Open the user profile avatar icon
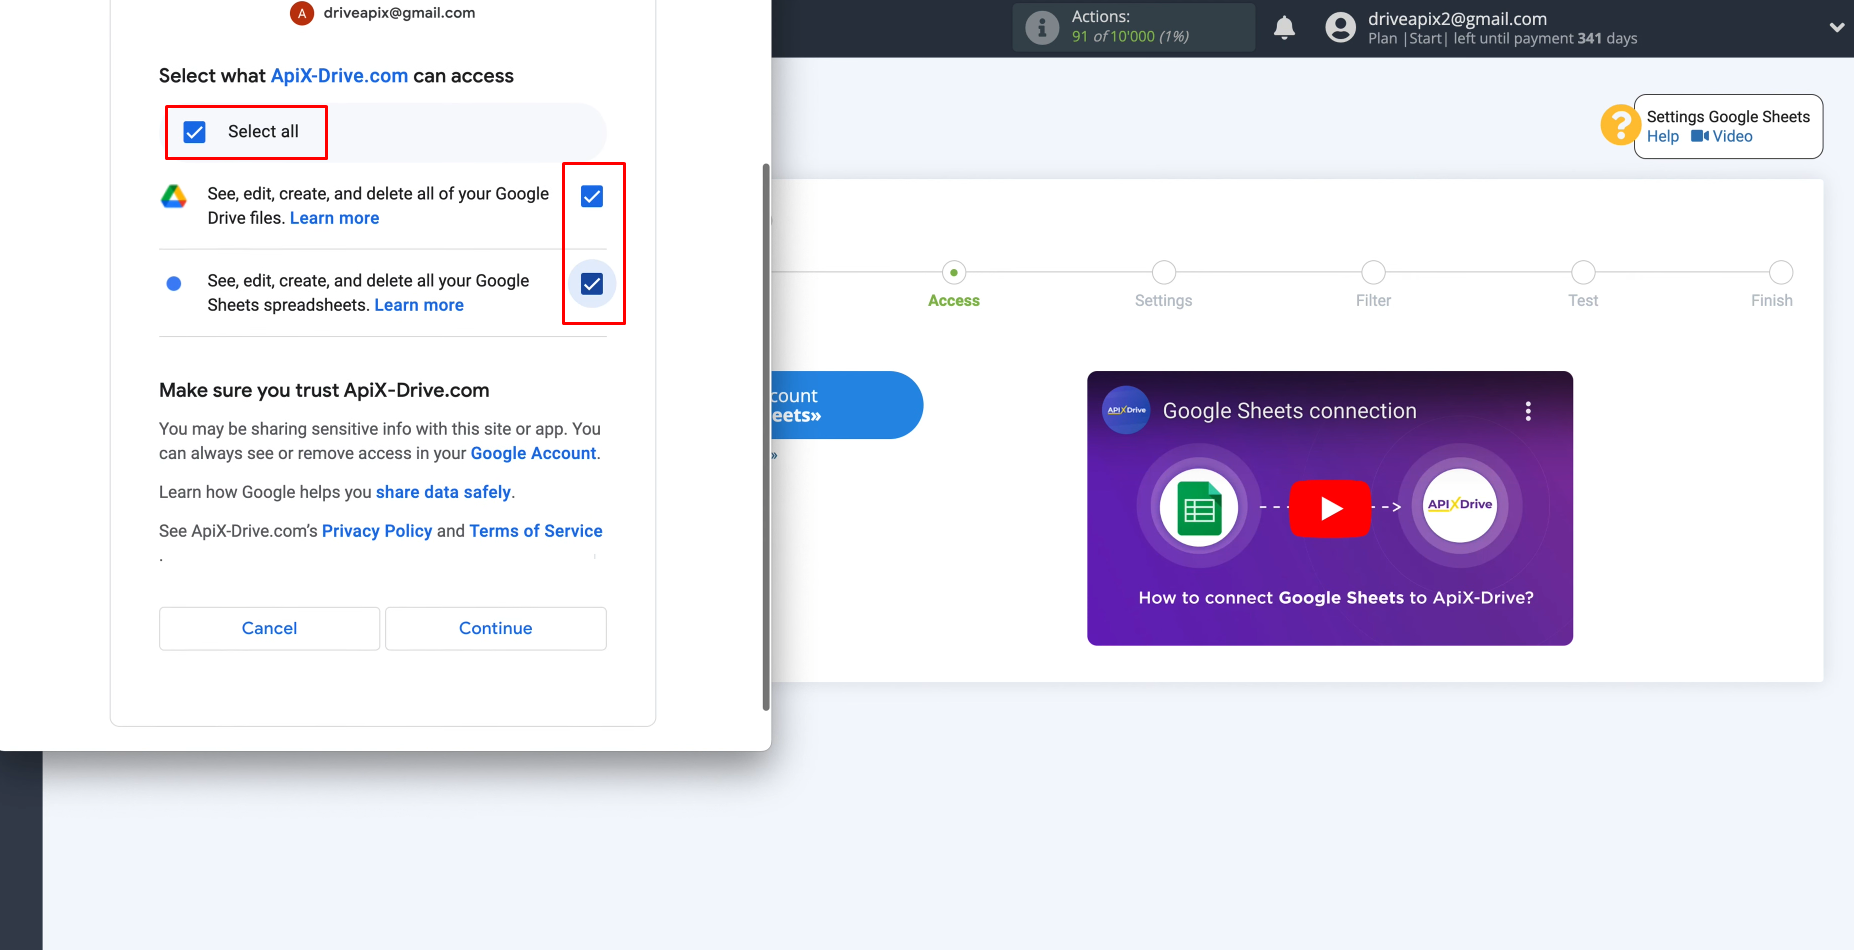Screen dimensions: 1854x950 1338,27
